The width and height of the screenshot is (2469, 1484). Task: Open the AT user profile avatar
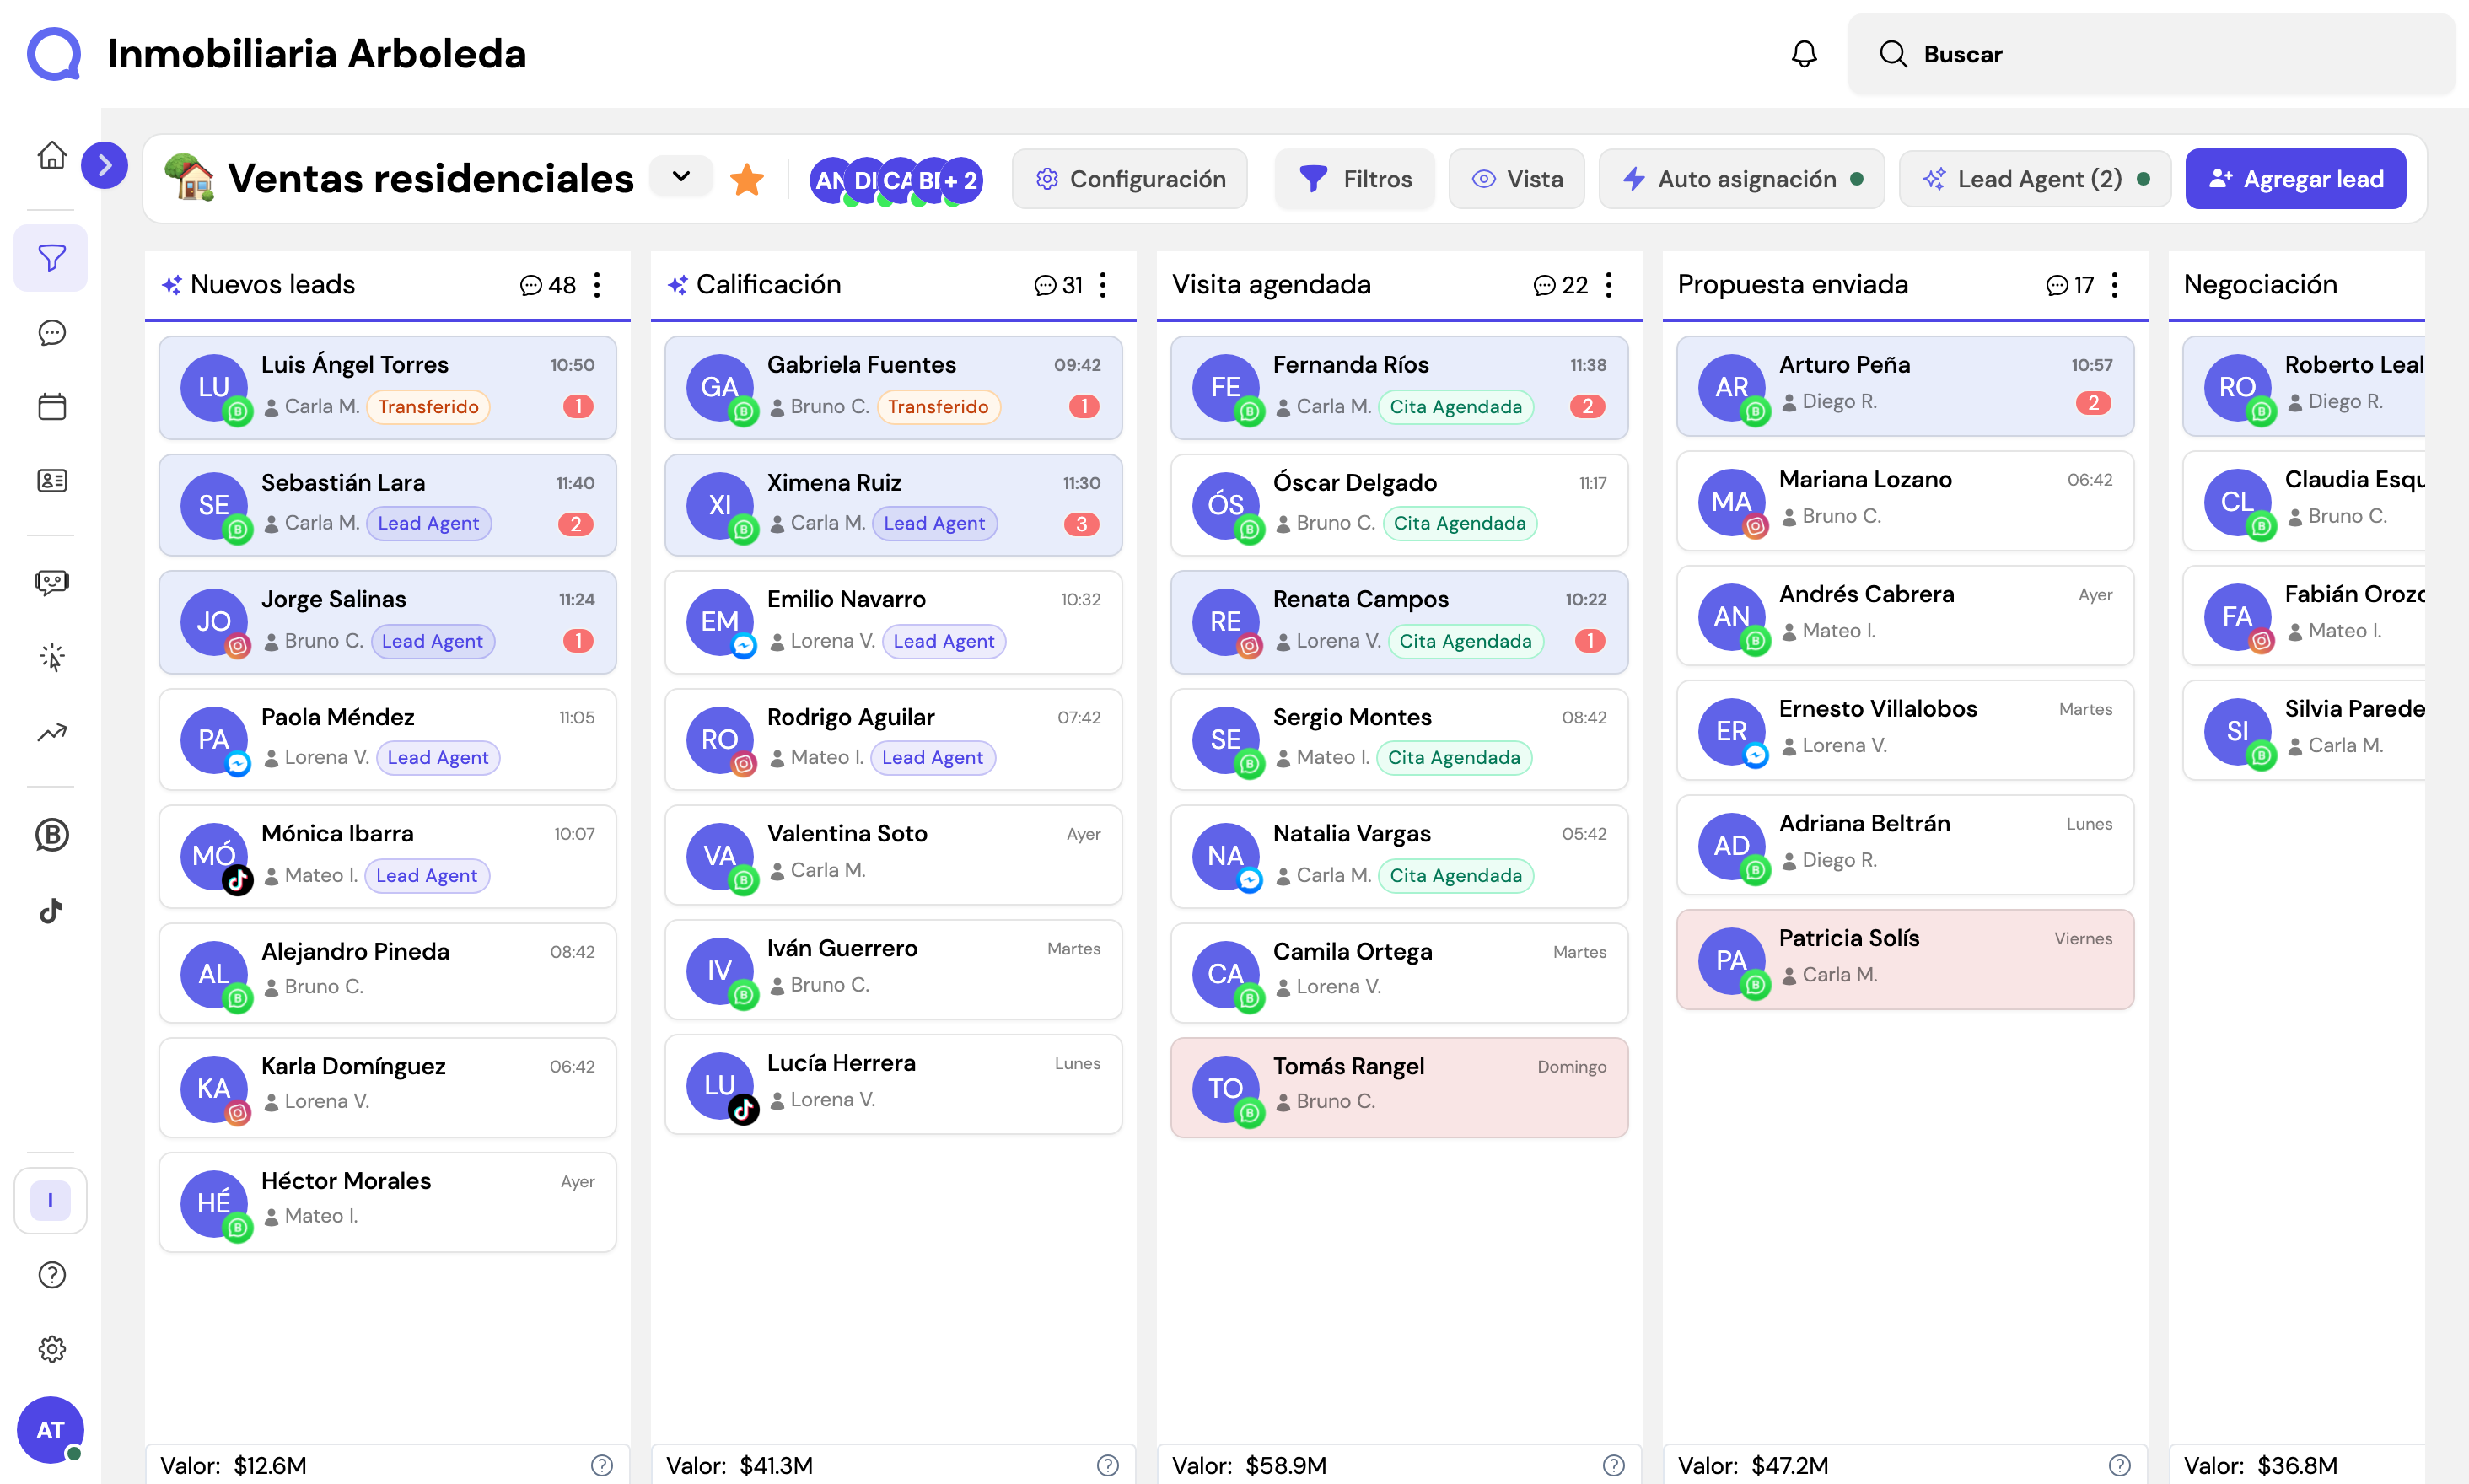pyautogui.click(x=50, y=1430)
